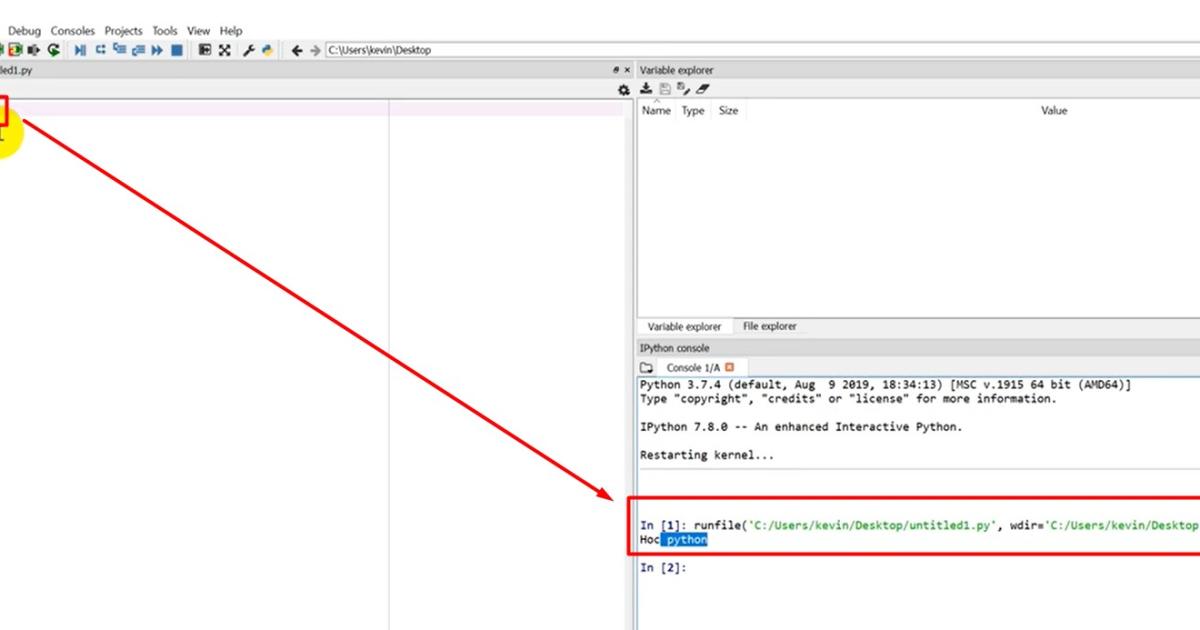Open the PYTHONPATH manager
Viewport: 1200px width, 630px height.
[267, 50]
